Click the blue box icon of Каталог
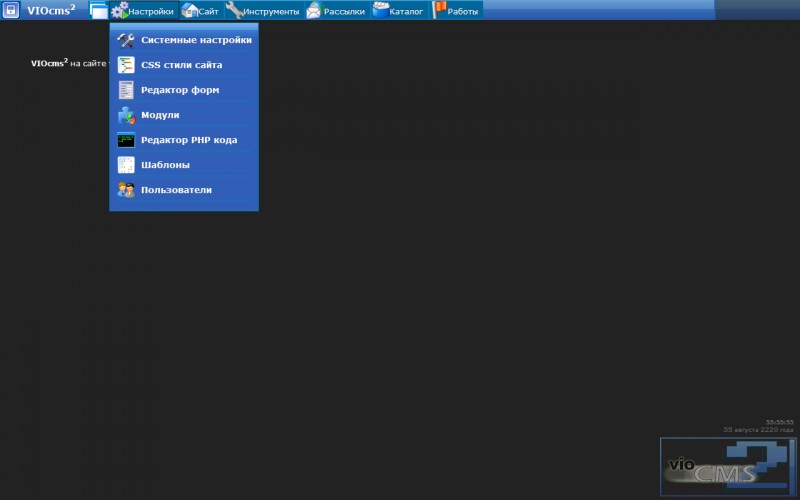The image size is (800, 500). tap(380, 10)
